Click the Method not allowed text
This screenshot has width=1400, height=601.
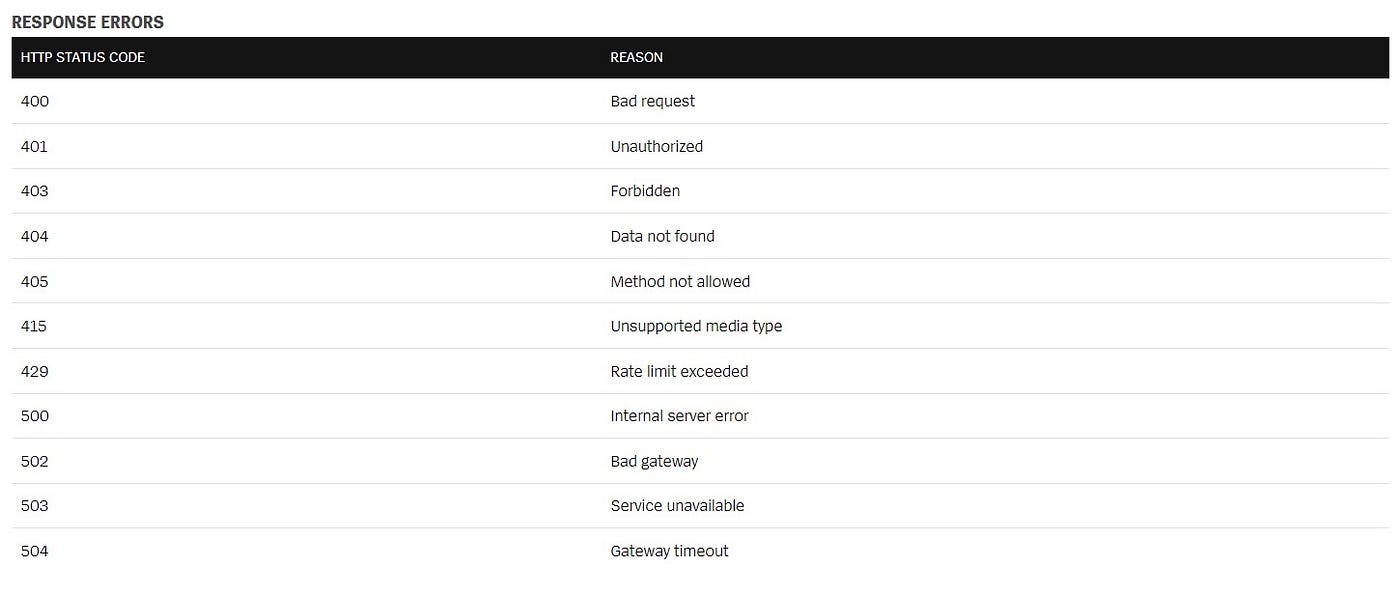680,281
